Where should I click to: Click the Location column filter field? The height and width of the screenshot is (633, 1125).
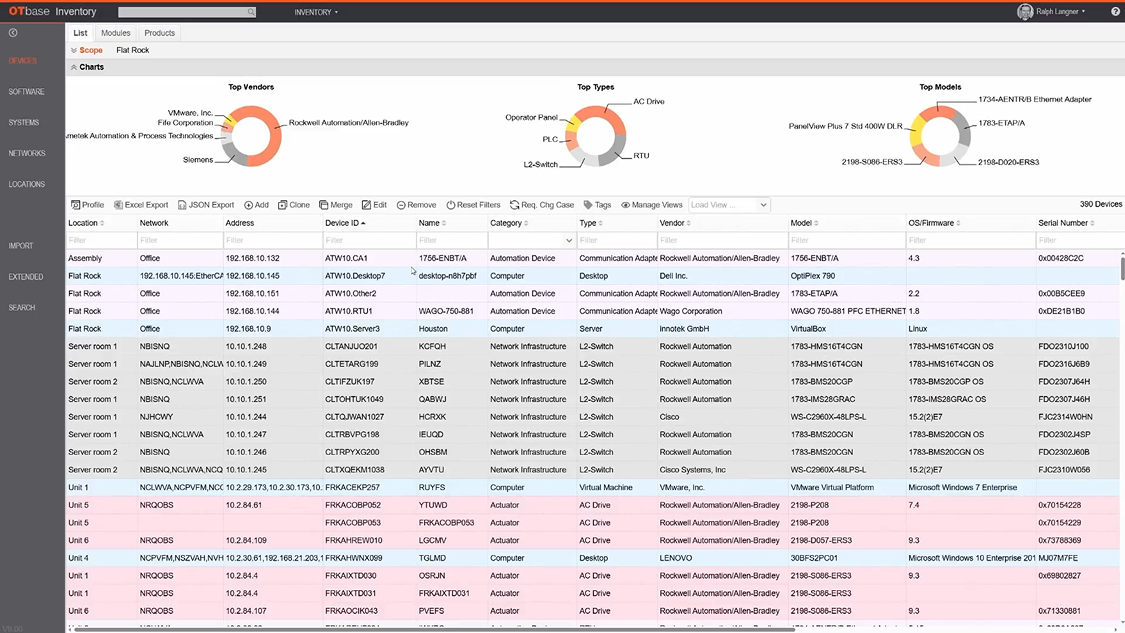pos(101,240)
